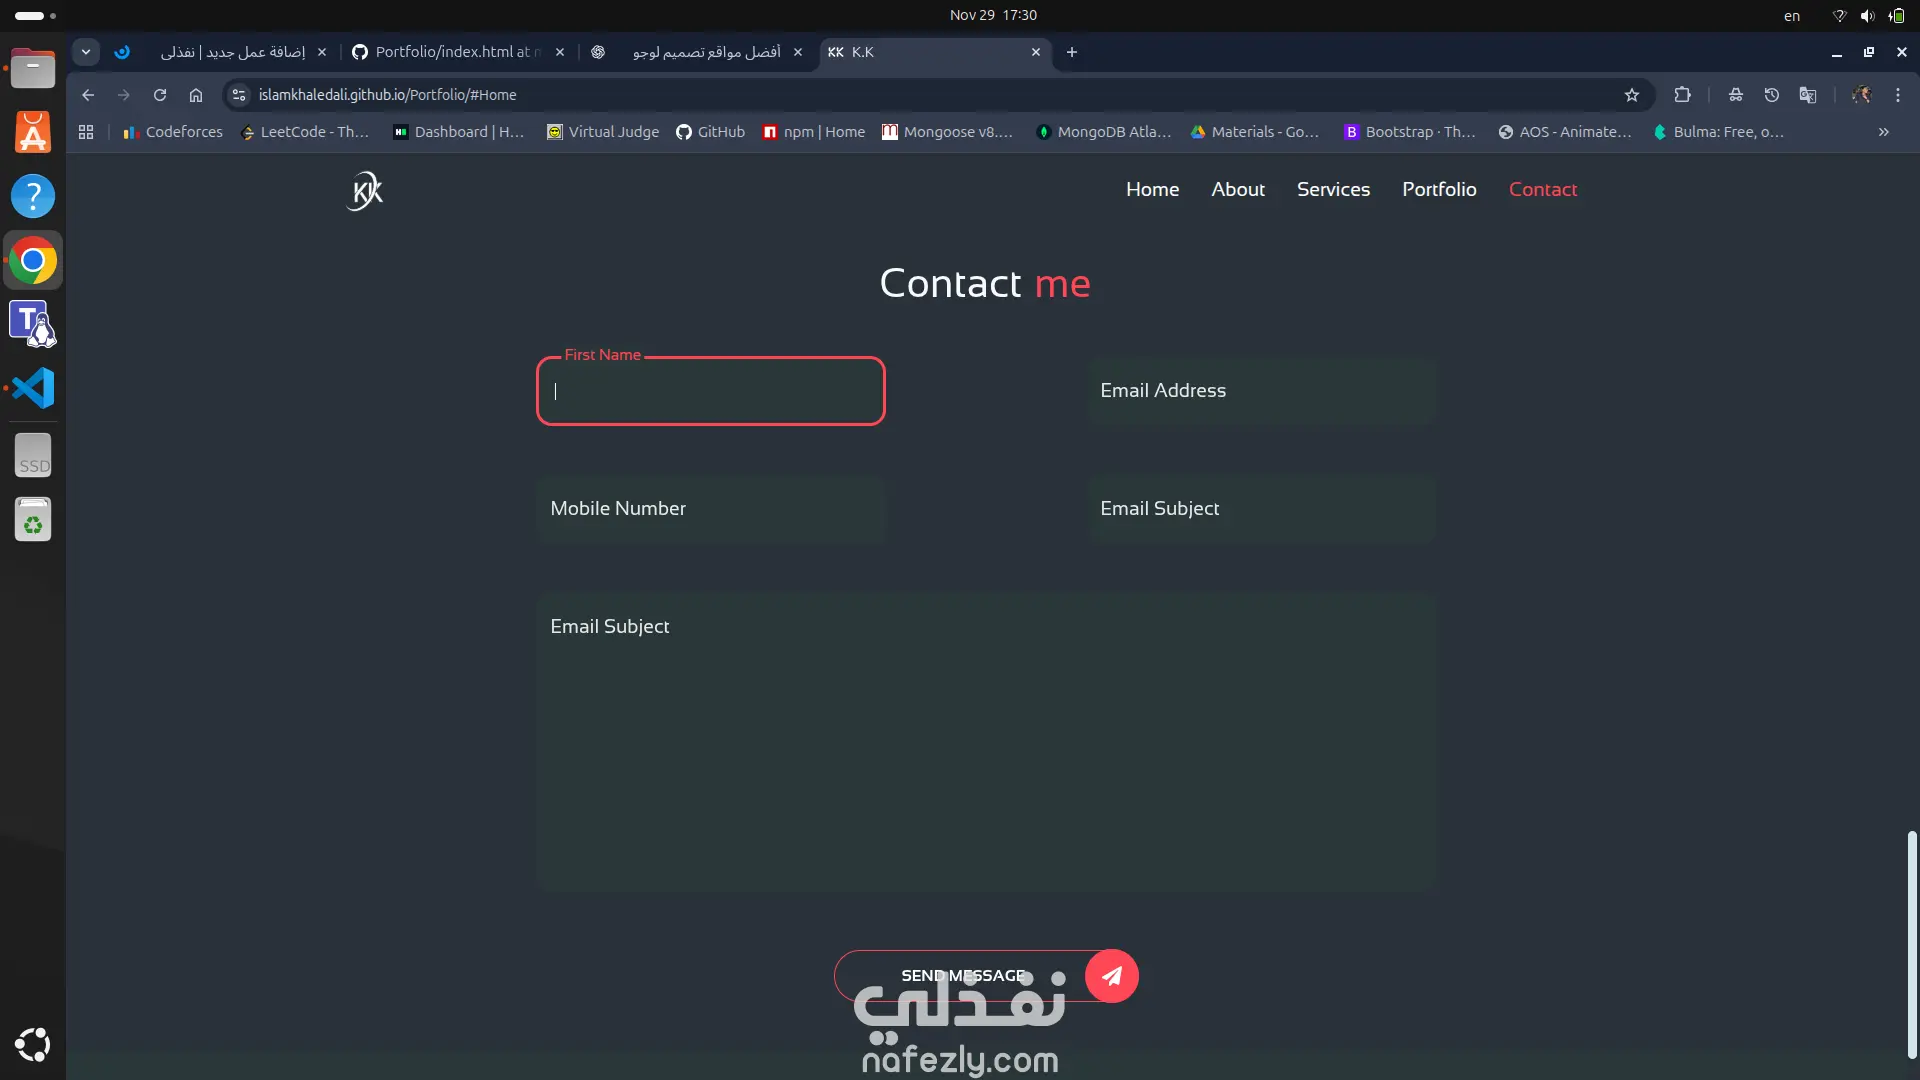Focus the Email Address field
This screenshot has height=1080, width=1920.
[1262, 391]
